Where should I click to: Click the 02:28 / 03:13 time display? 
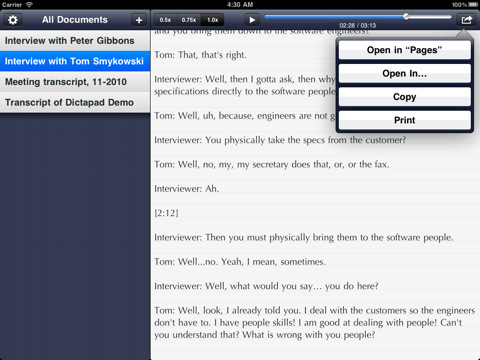pyautogui.click(x=358, y=25)
